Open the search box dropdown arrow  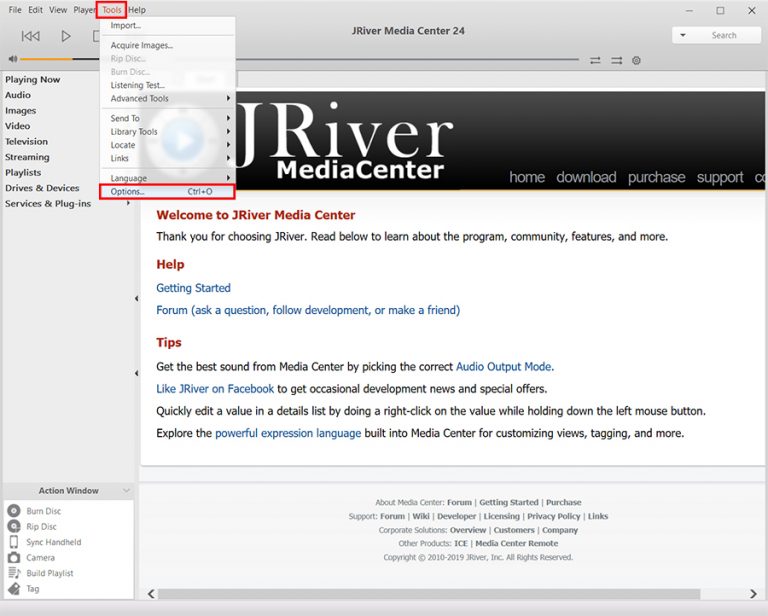click(683, 35)
